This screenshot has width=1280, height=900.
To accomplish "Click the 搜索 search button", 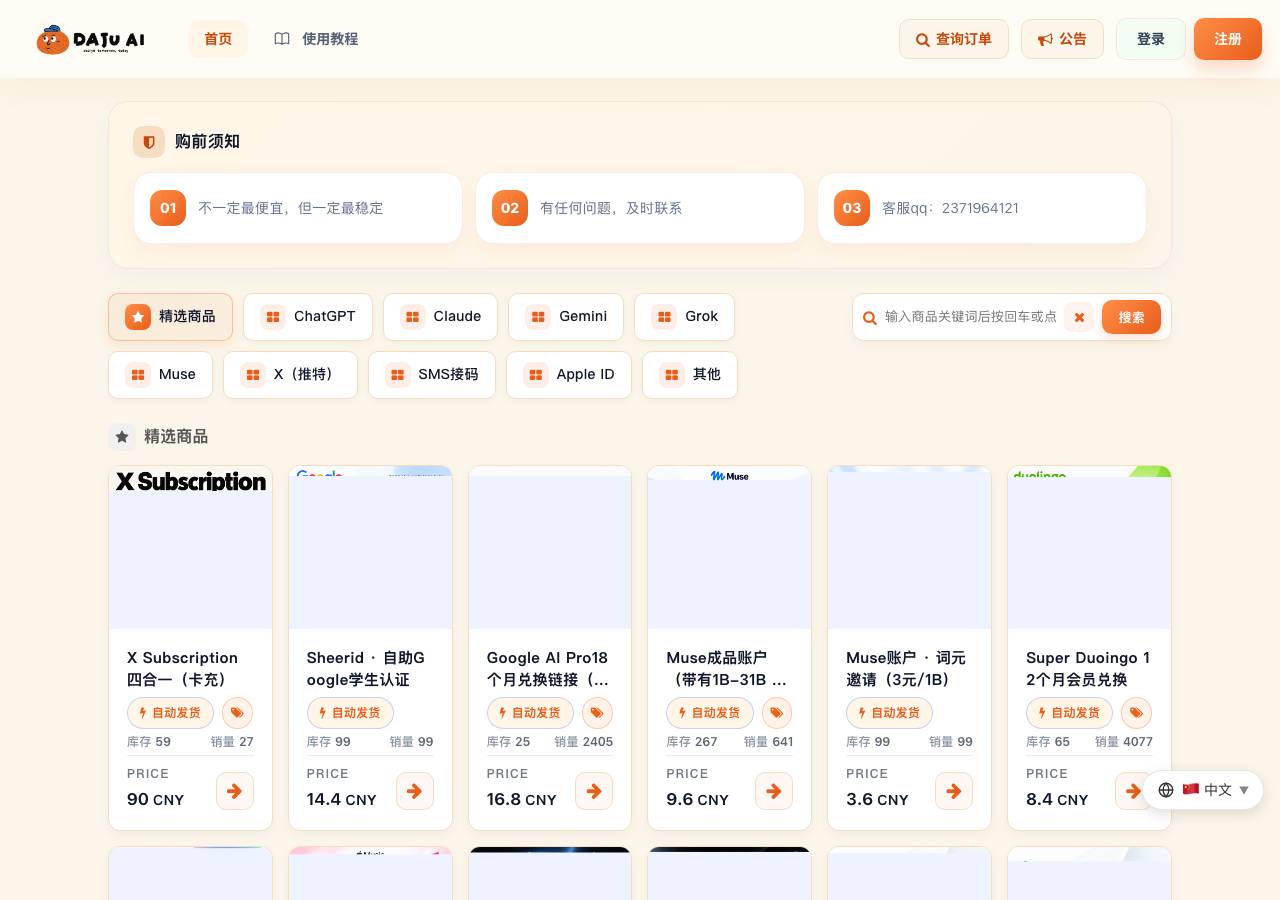I will (1131, 317).
